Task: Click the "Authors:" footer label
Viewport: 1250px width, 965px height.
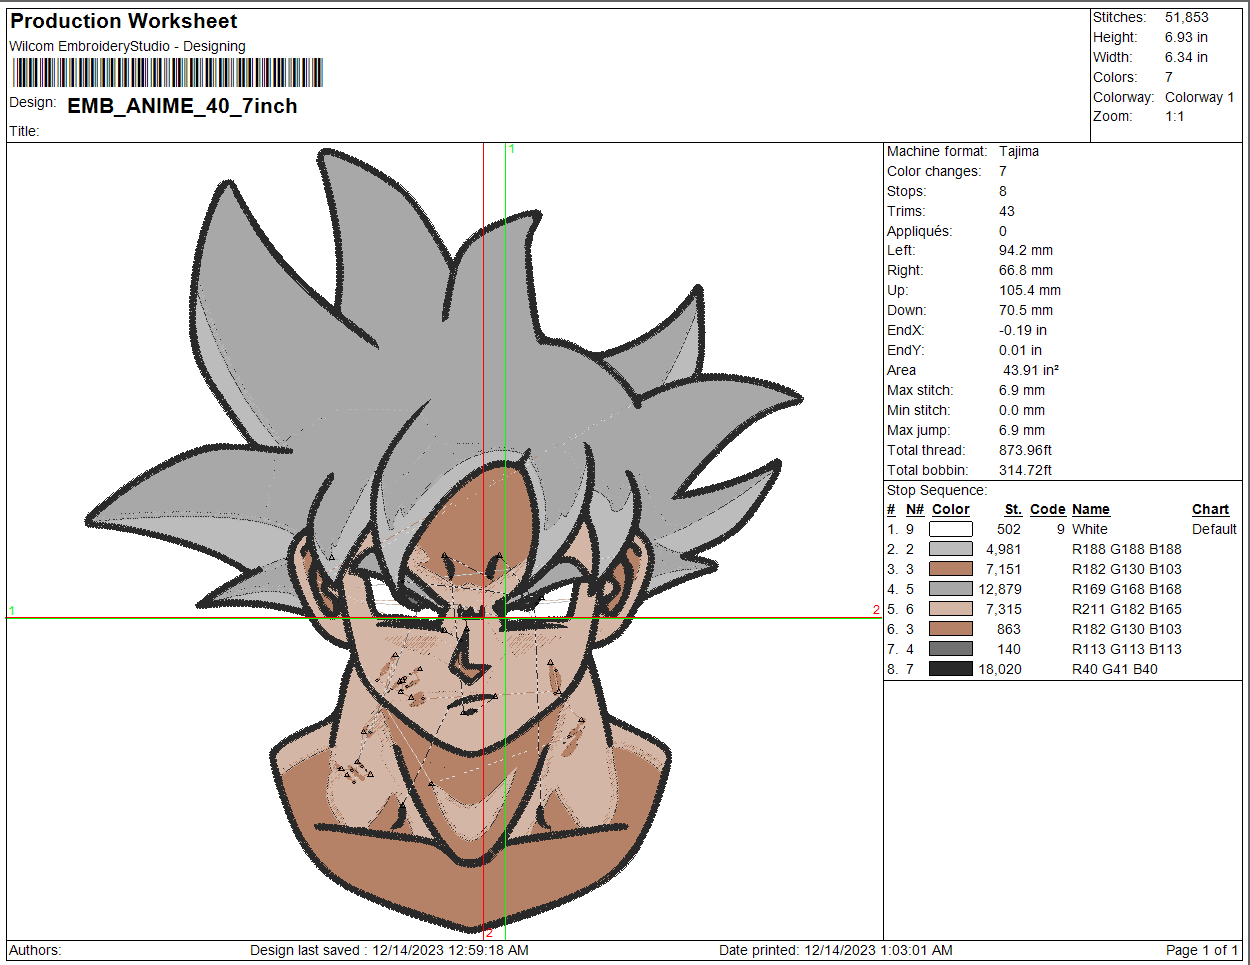Action: tap(35, 950)
